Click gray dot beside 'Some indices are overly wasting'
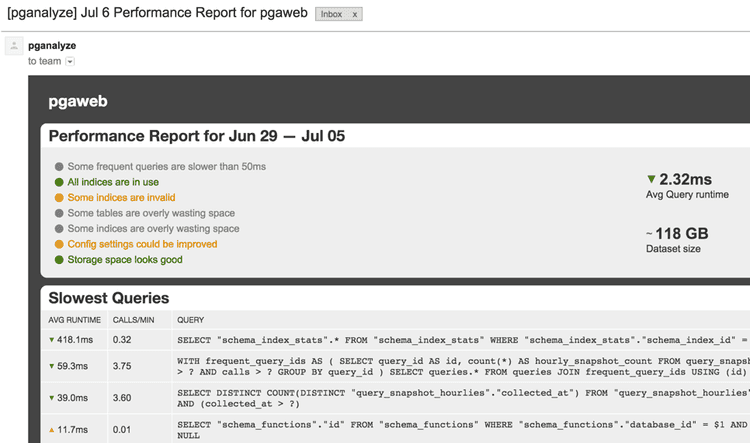 pyautogui.click(x=59, y=229)
